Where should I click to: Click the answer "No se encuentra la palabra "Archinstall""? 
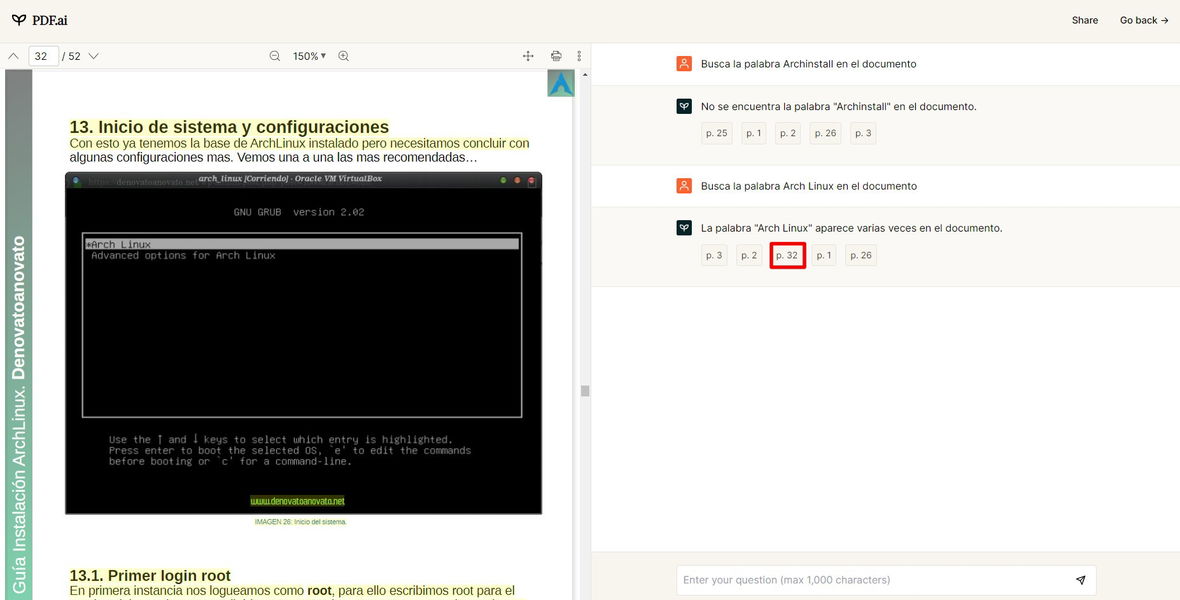[x=838, y=106]
